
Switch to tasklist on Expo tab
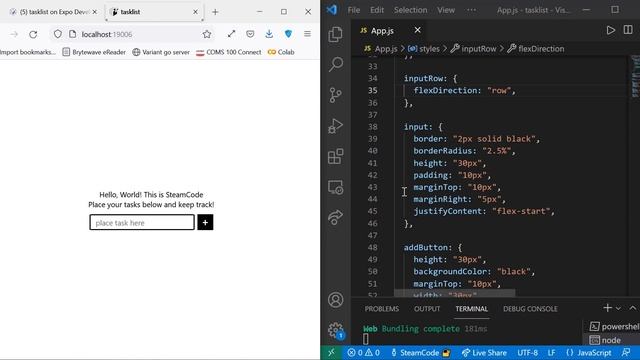click(x=53, y=12)
